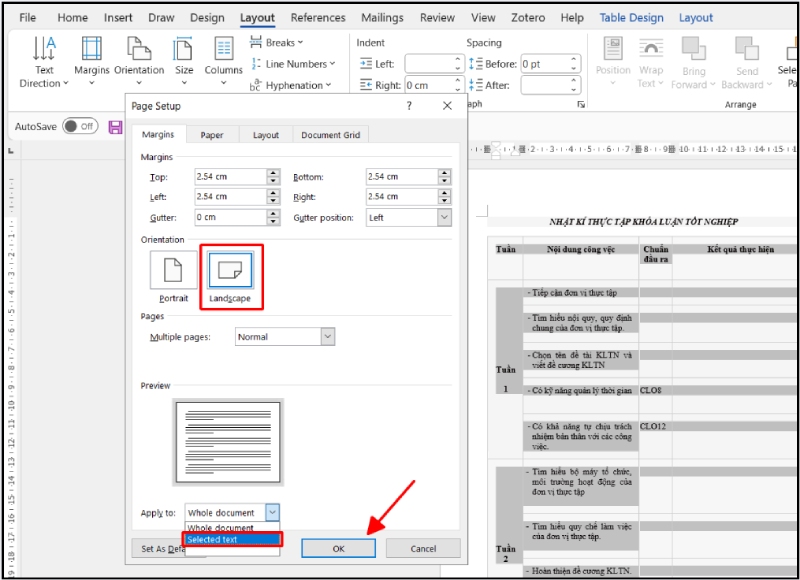
Task: Open the References menu
Action: 318,17
